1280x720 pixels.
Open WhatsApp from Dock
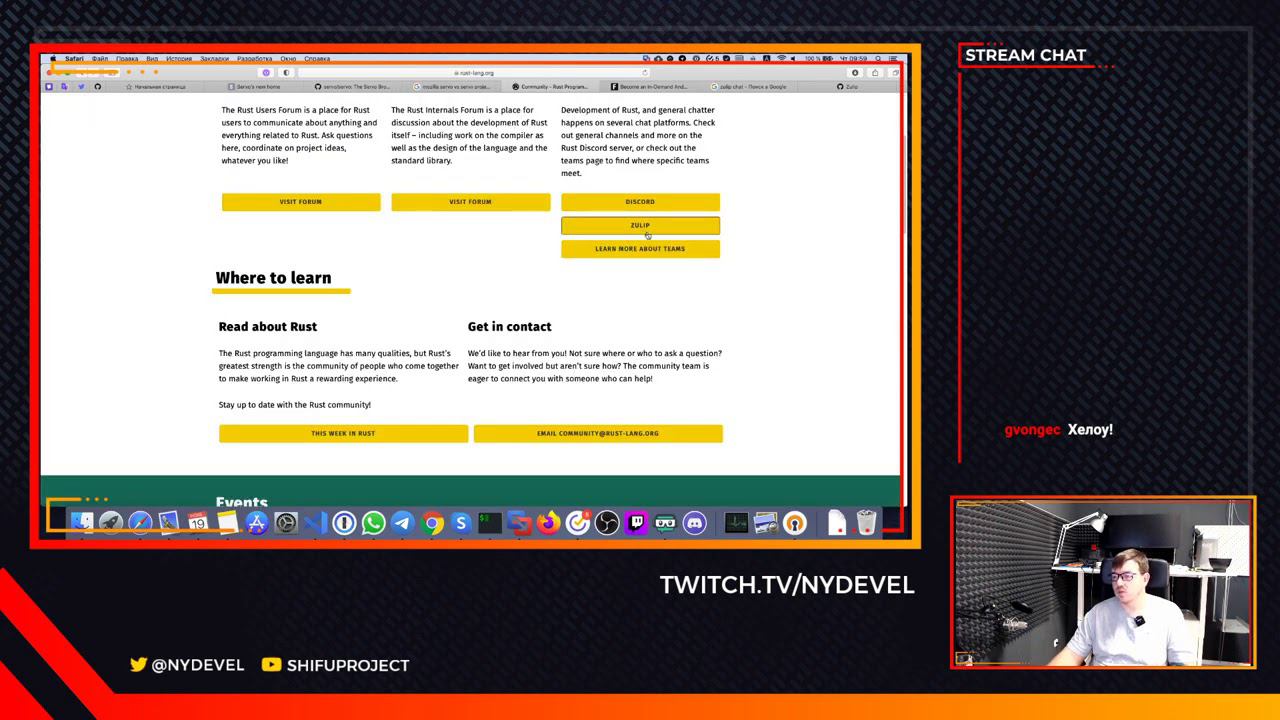(373, 522)
